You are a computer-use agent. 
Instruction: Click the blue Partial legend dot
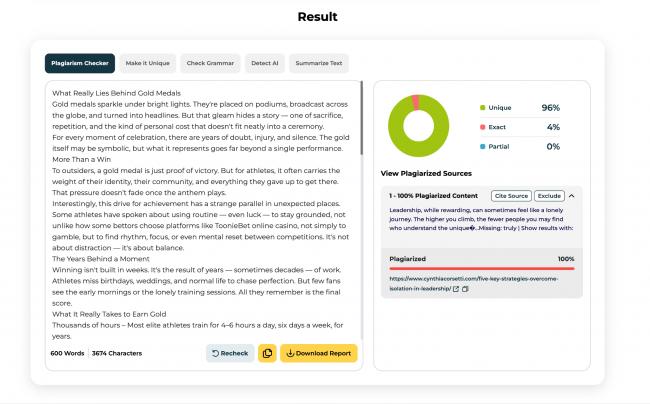pos(483,147)
